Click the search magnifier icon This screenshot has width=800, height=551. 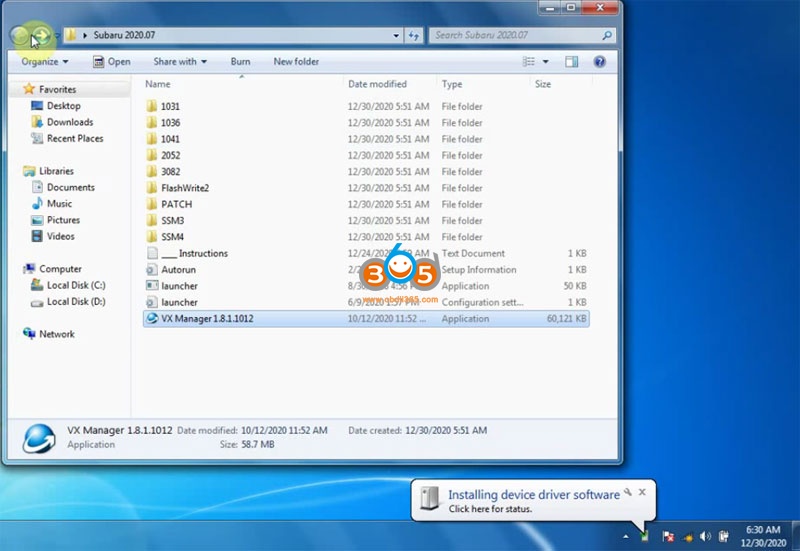(x=607, y=35)
